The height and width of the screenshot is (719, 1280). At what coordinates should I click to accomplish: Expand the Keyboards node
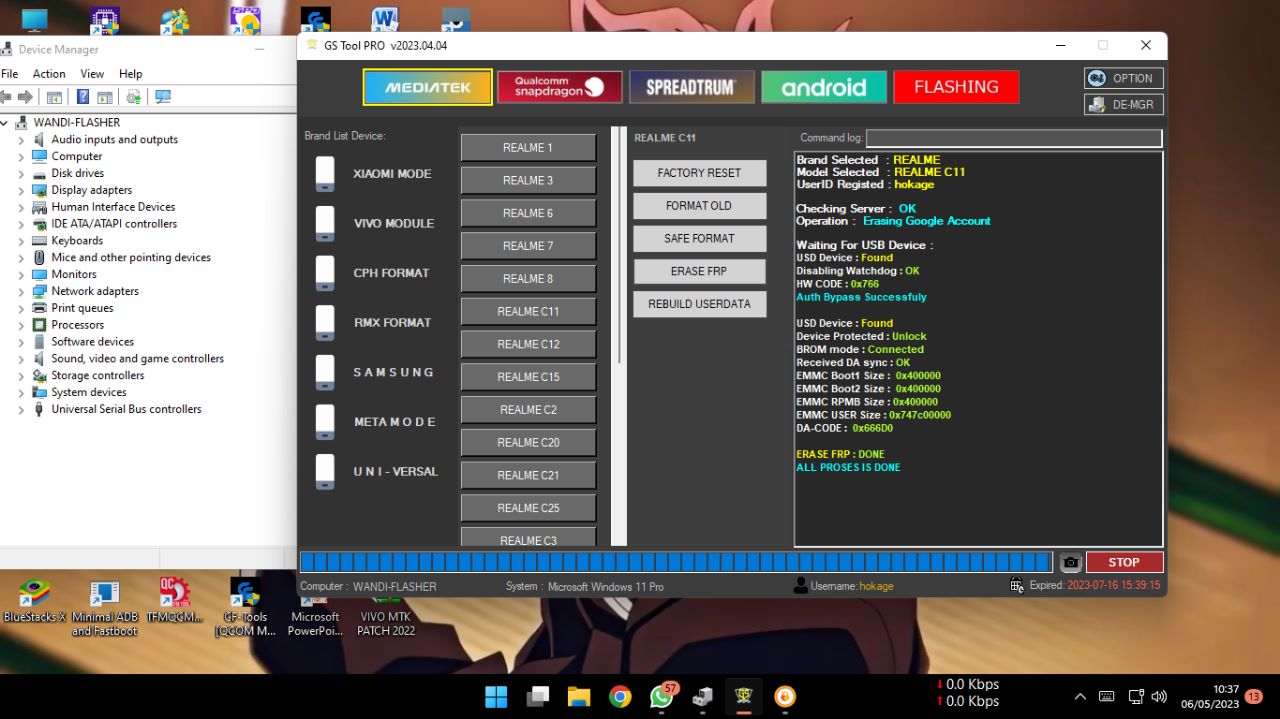pyautogui.click(x=21, y=241)
